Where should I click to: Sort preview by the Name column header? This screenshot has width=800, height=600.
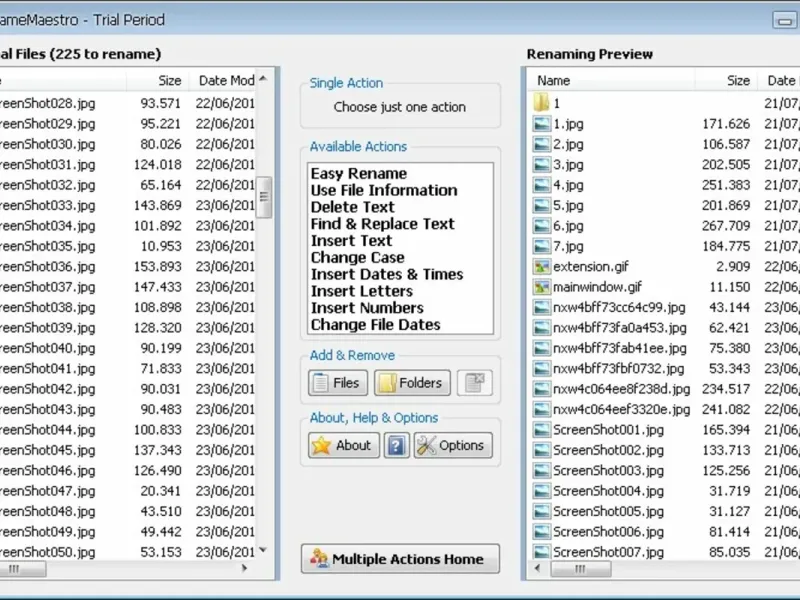point(612,81)
